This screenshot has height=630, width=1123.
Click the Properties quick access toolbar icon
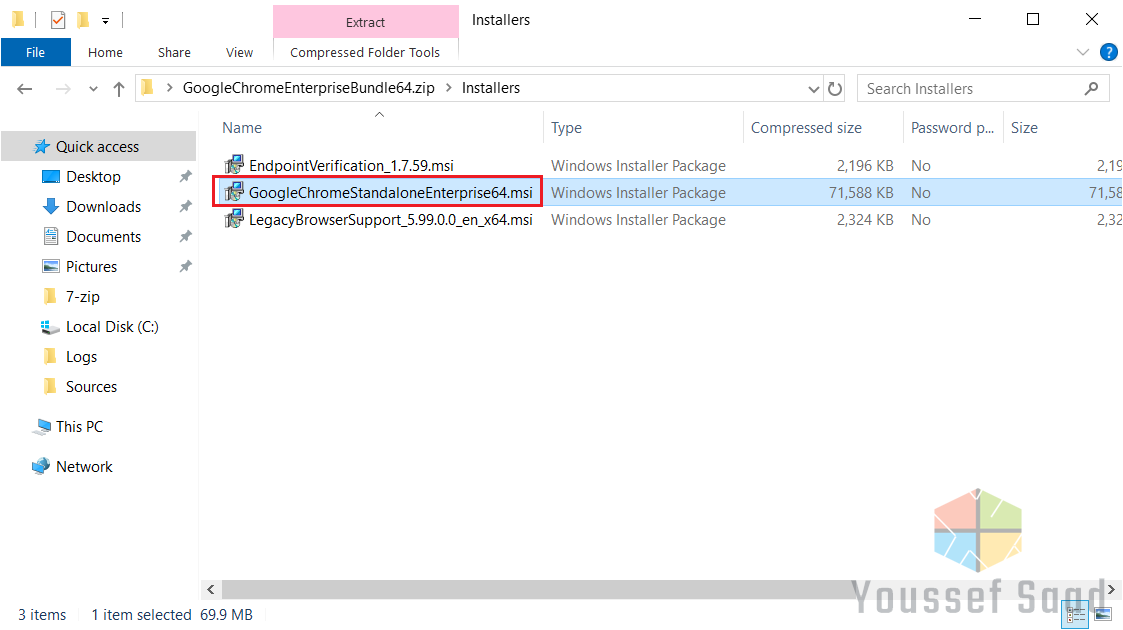(x=58, y=20)
